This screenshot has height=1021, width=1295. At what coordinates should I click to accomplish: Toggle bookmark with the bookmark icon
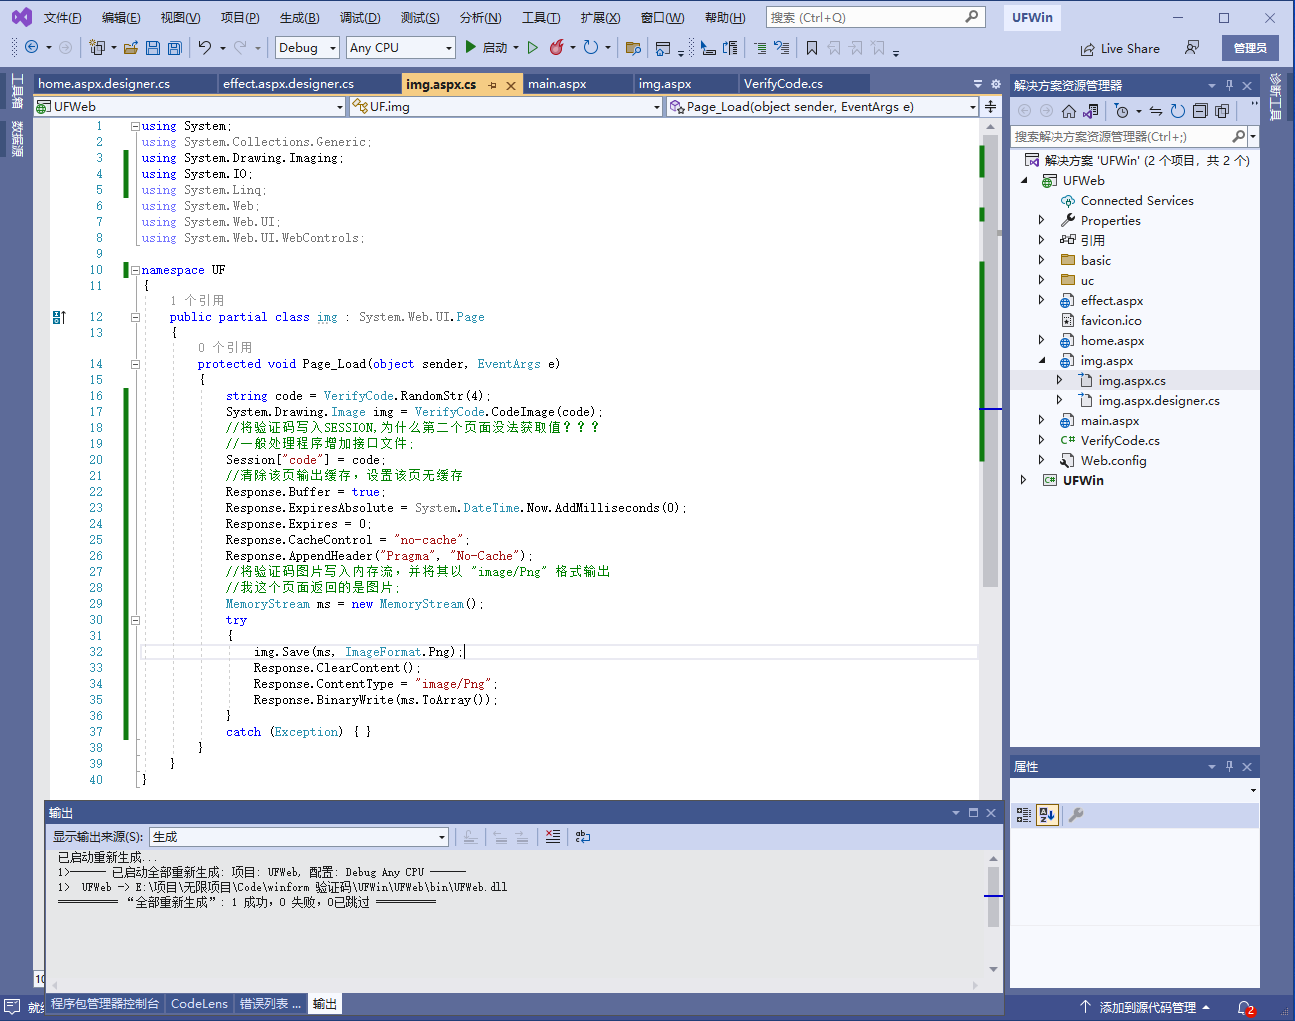pyautogui.click(x=812, y=47)
